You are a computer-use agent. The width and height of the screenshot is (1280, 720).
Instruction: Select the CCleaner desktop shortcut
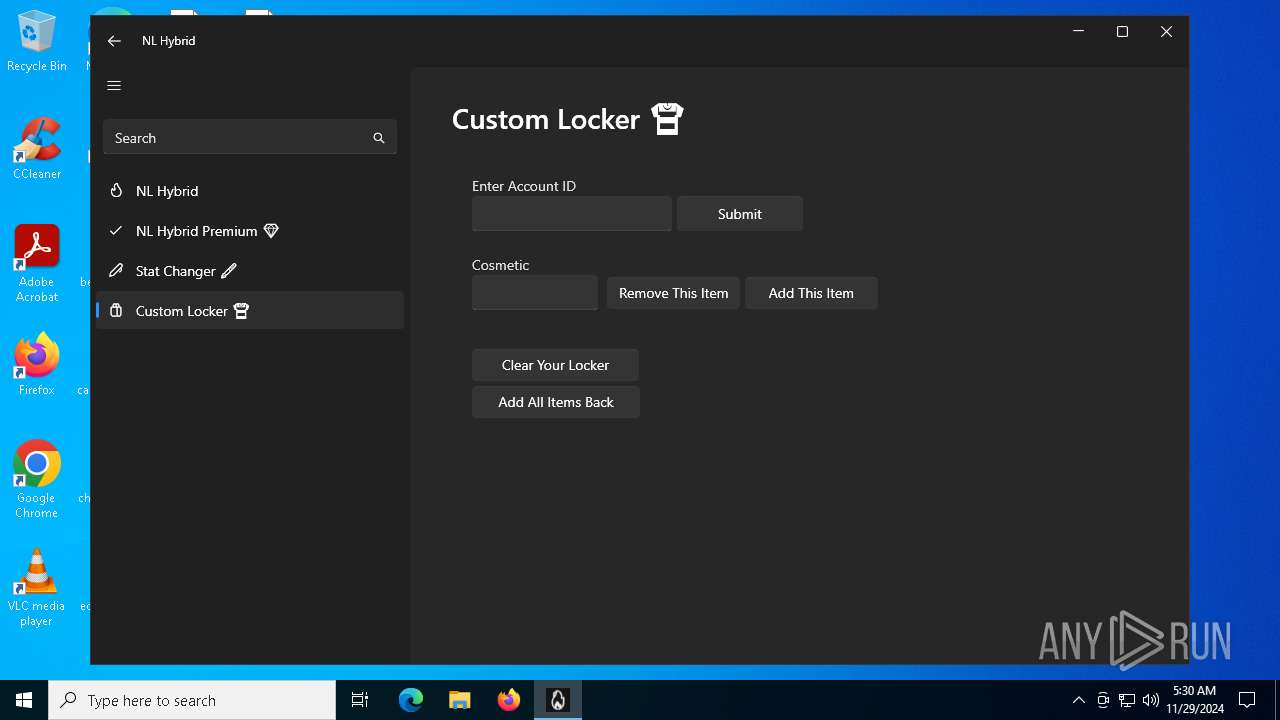click(37, 148)
